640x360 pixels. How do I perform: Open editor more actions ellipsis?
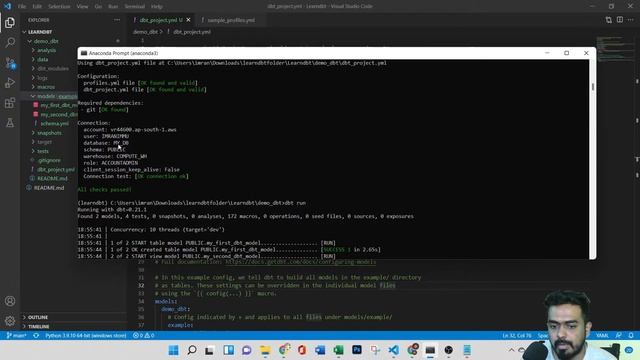[x=631, y=20]
